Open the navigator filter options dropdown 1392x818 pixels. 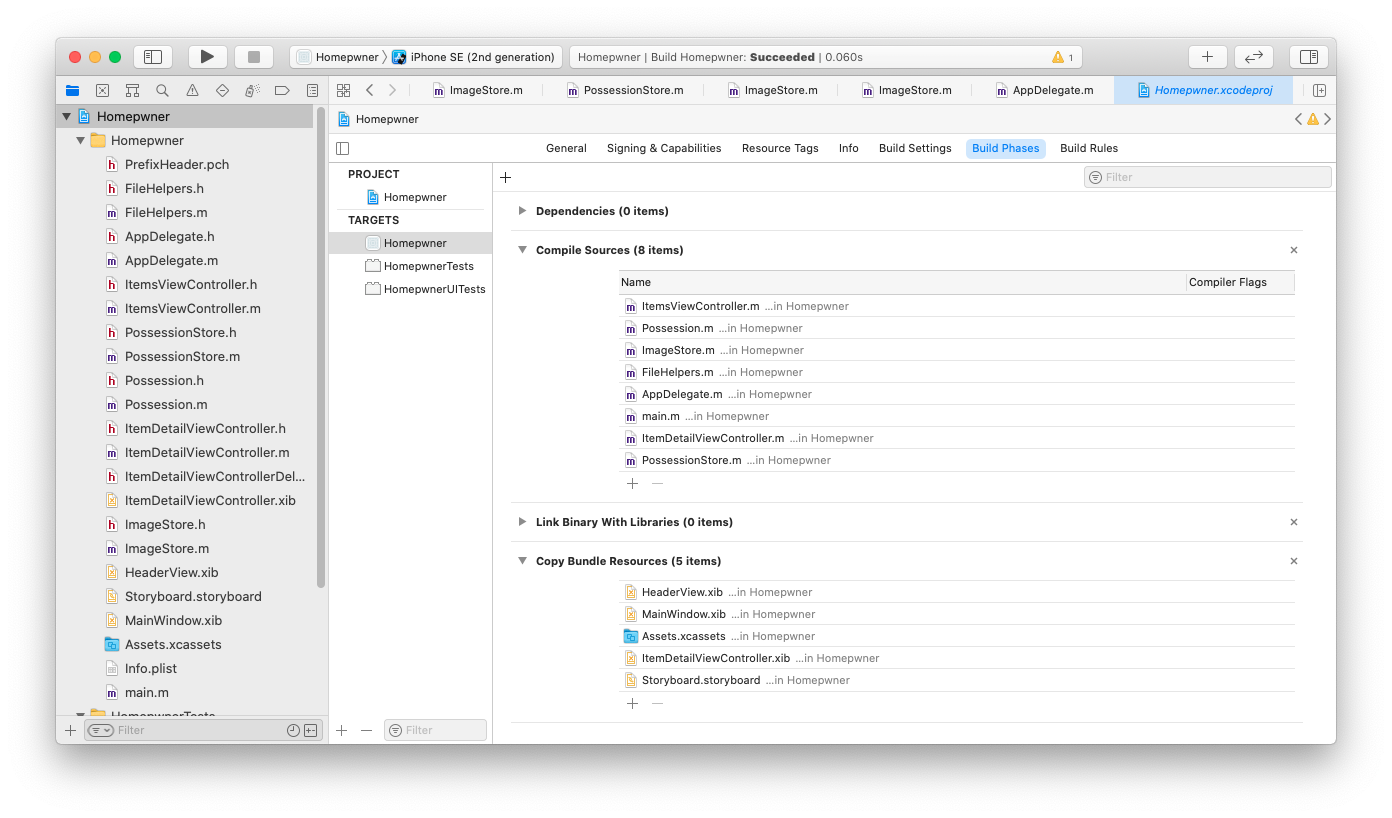pos(100,730)
